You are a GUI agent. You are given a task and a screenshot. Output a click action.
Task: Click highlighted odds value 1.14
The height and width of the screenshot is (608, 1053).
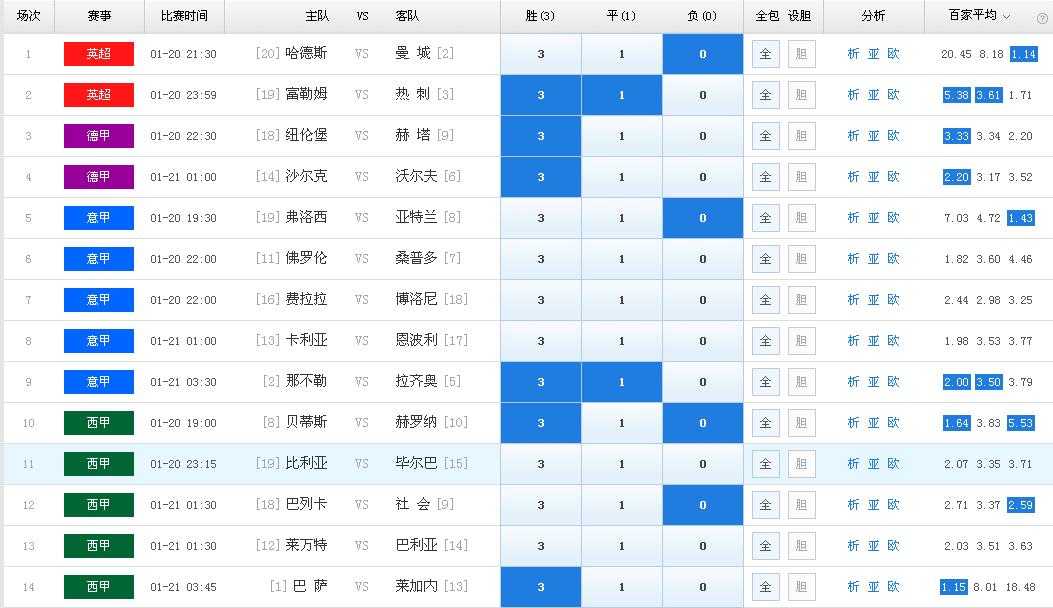(x=1023, y=54)
